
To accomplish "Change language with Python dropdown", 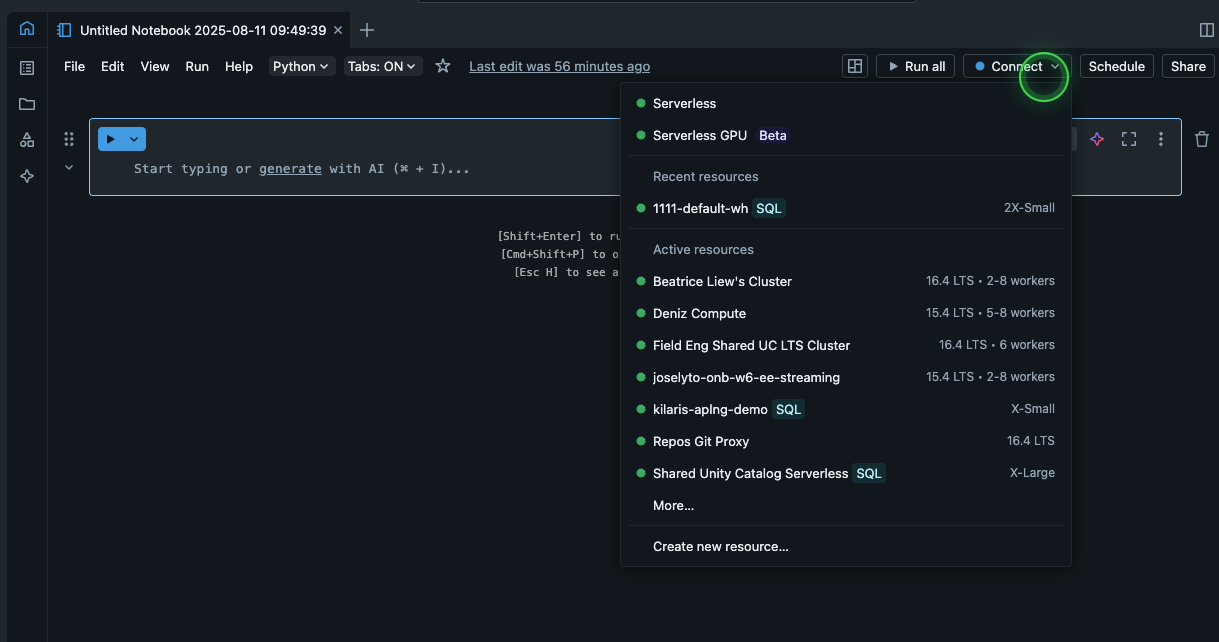I will pyautogui.click(x=301, y=66).
